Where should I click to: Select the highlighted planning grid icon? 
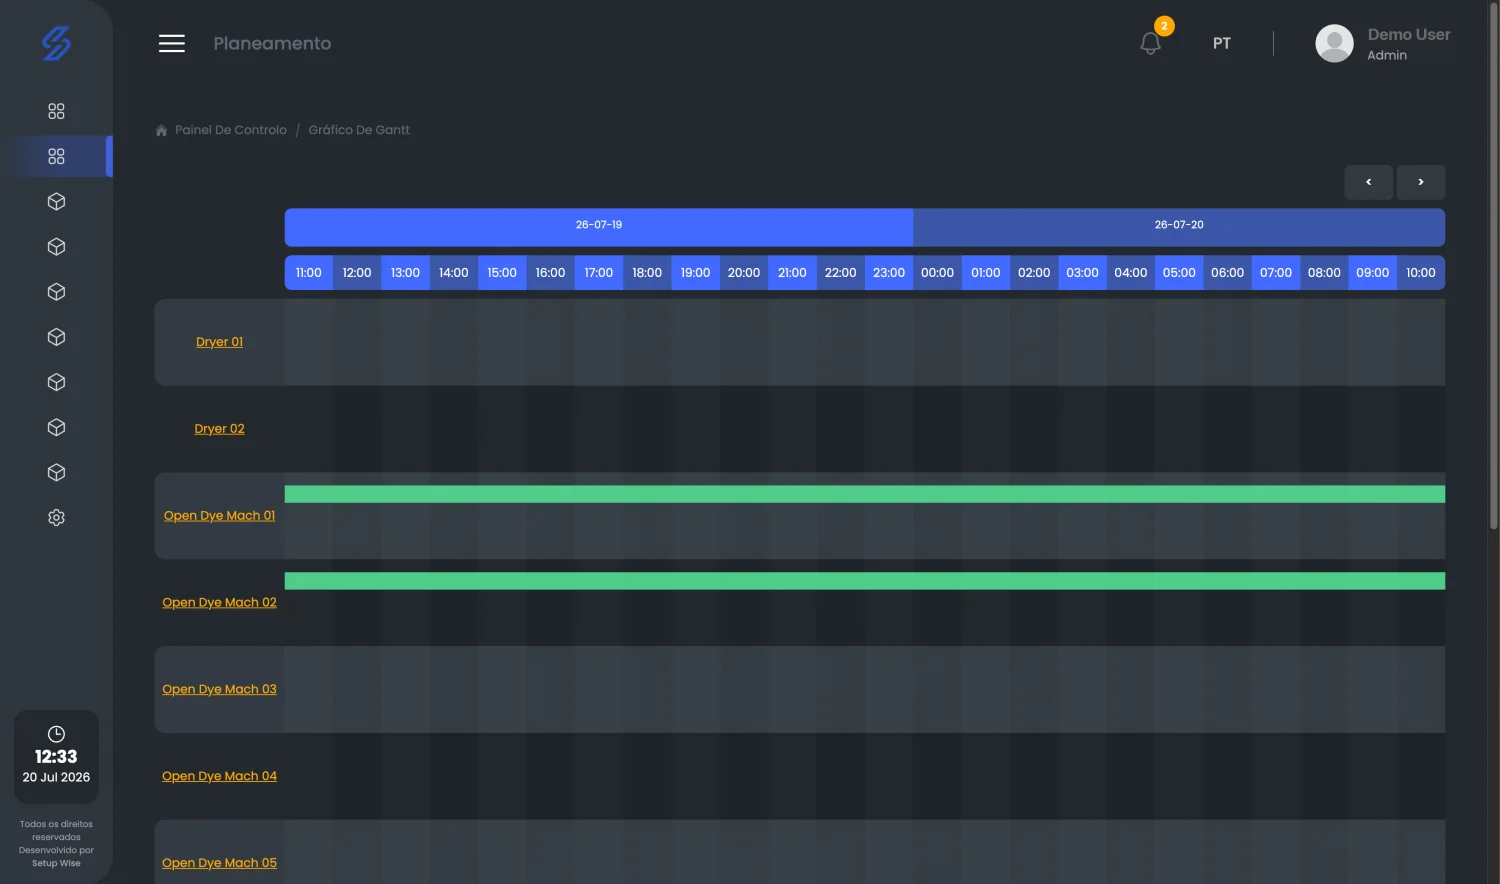click(x=56, y=156)
